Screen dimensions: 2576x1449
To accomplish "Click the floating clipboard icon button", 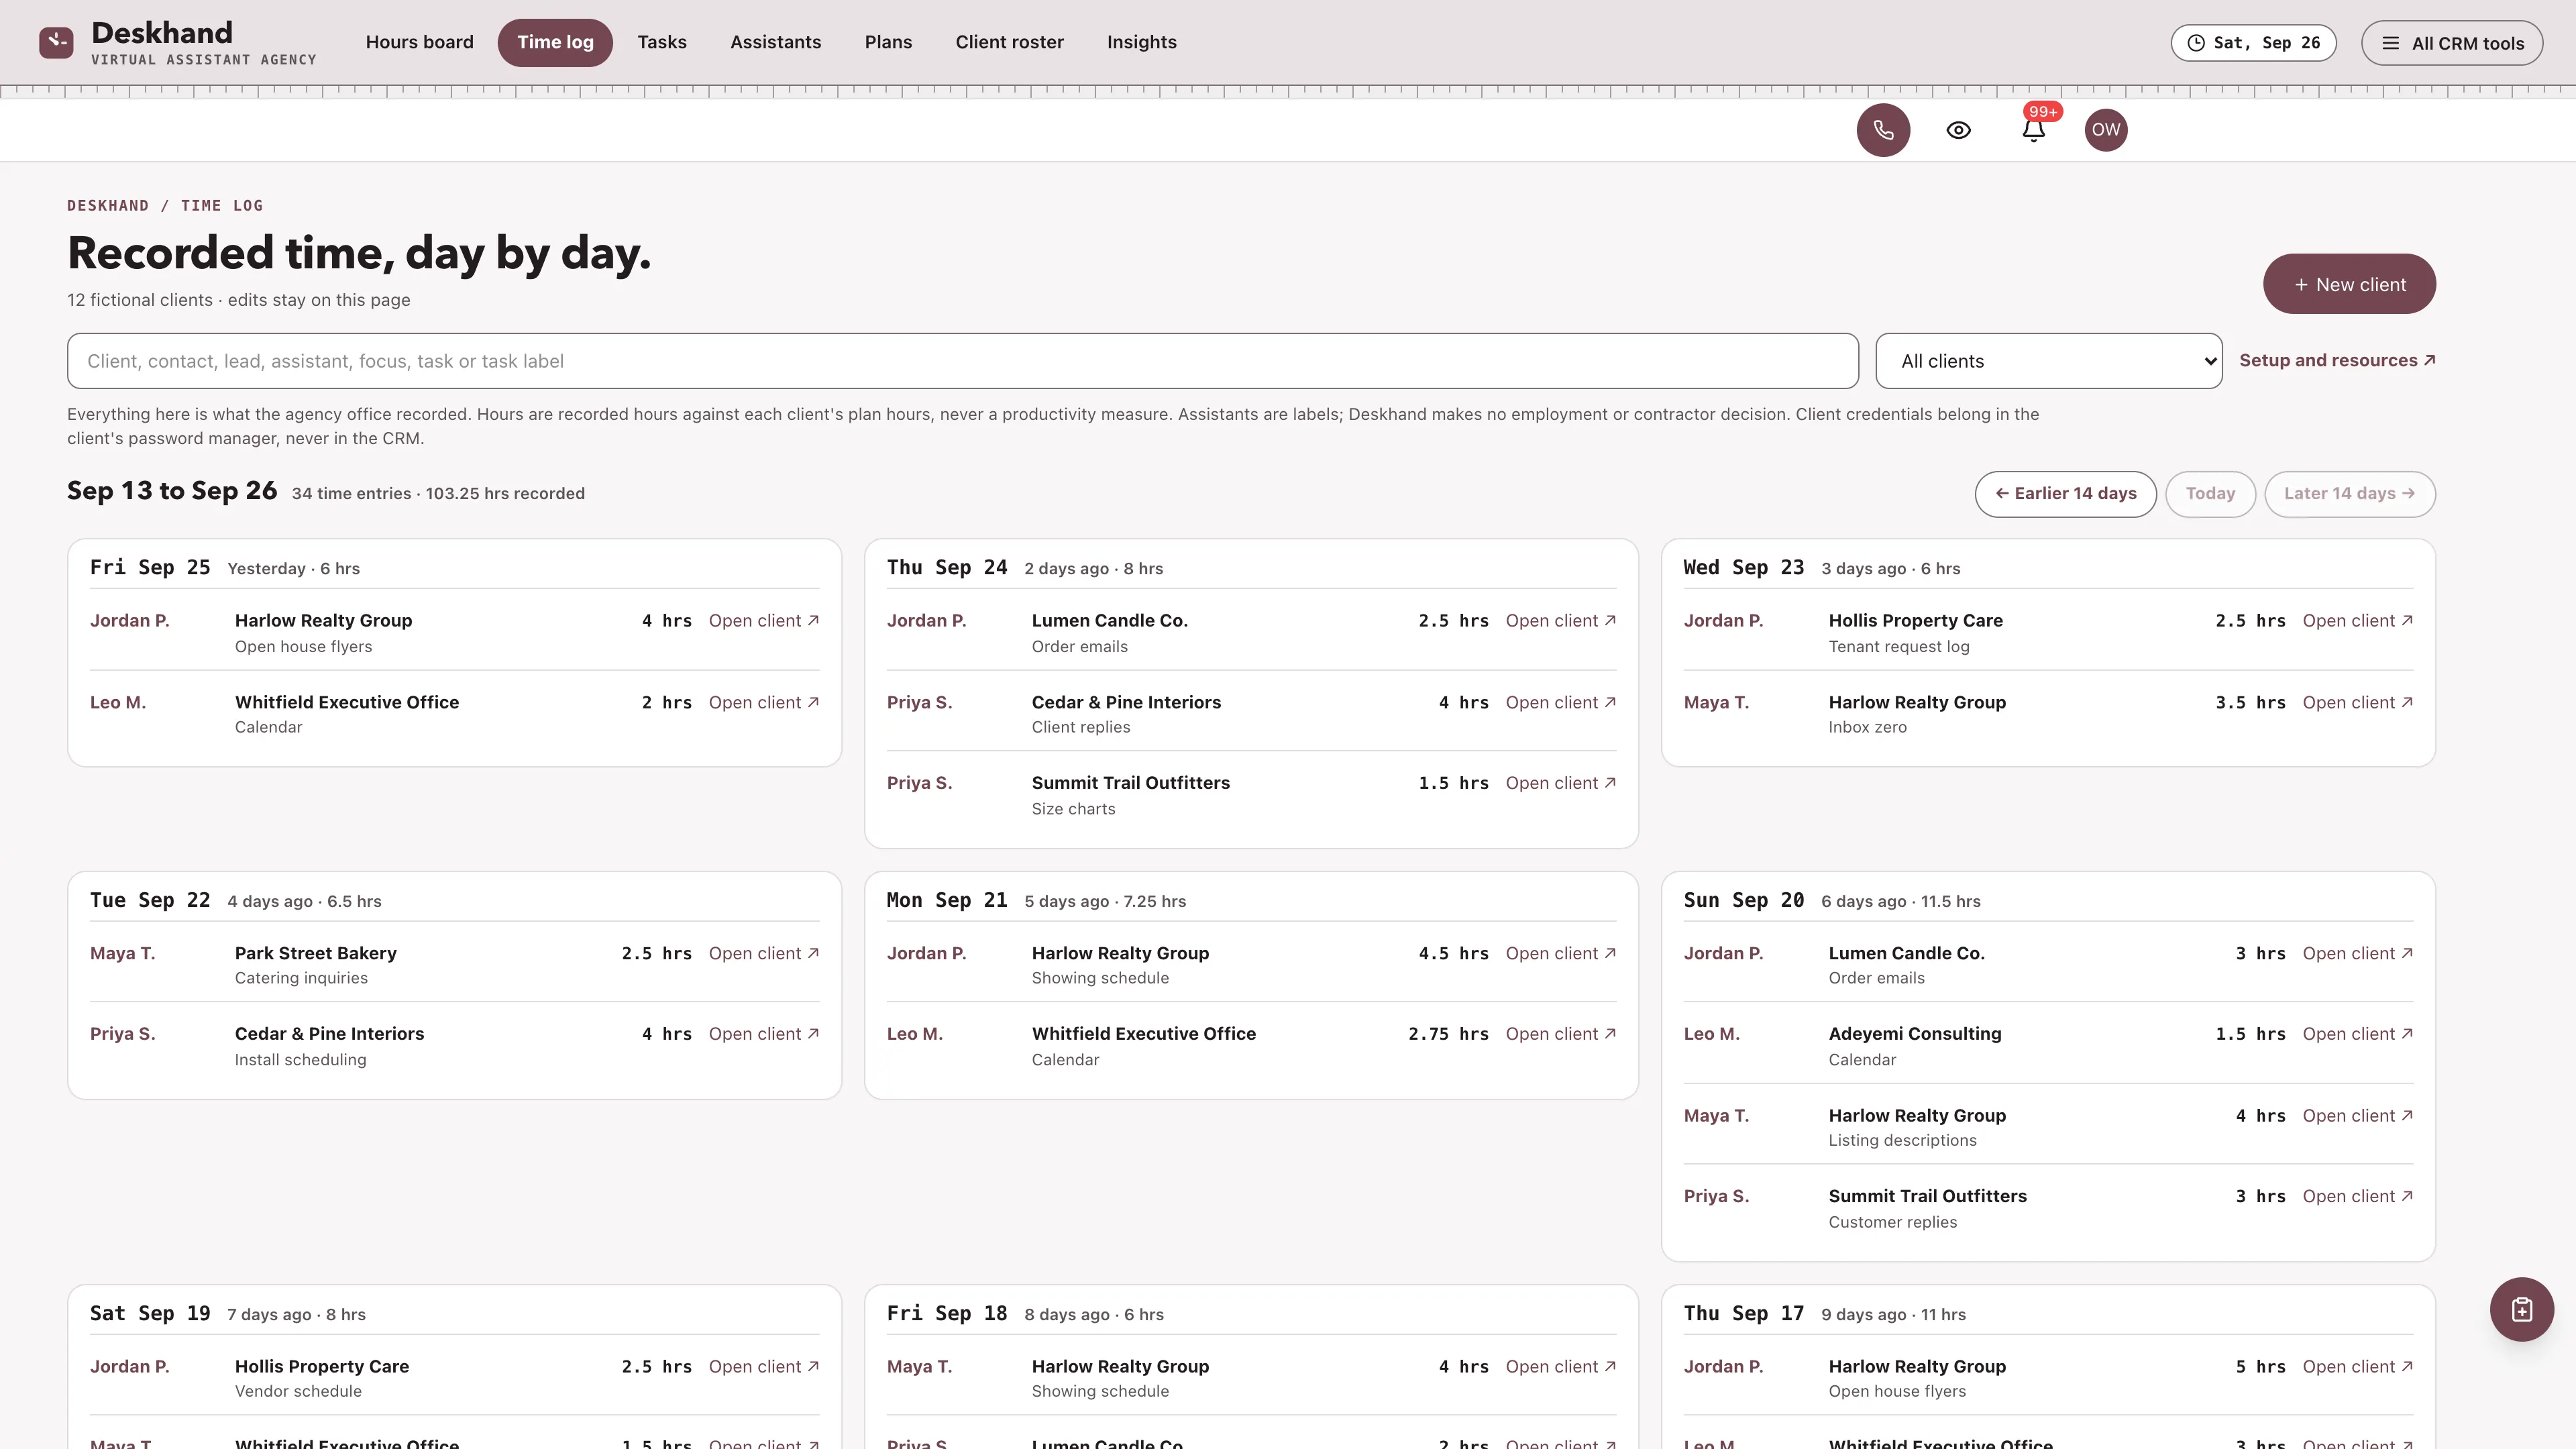I will [2521, 1309].
